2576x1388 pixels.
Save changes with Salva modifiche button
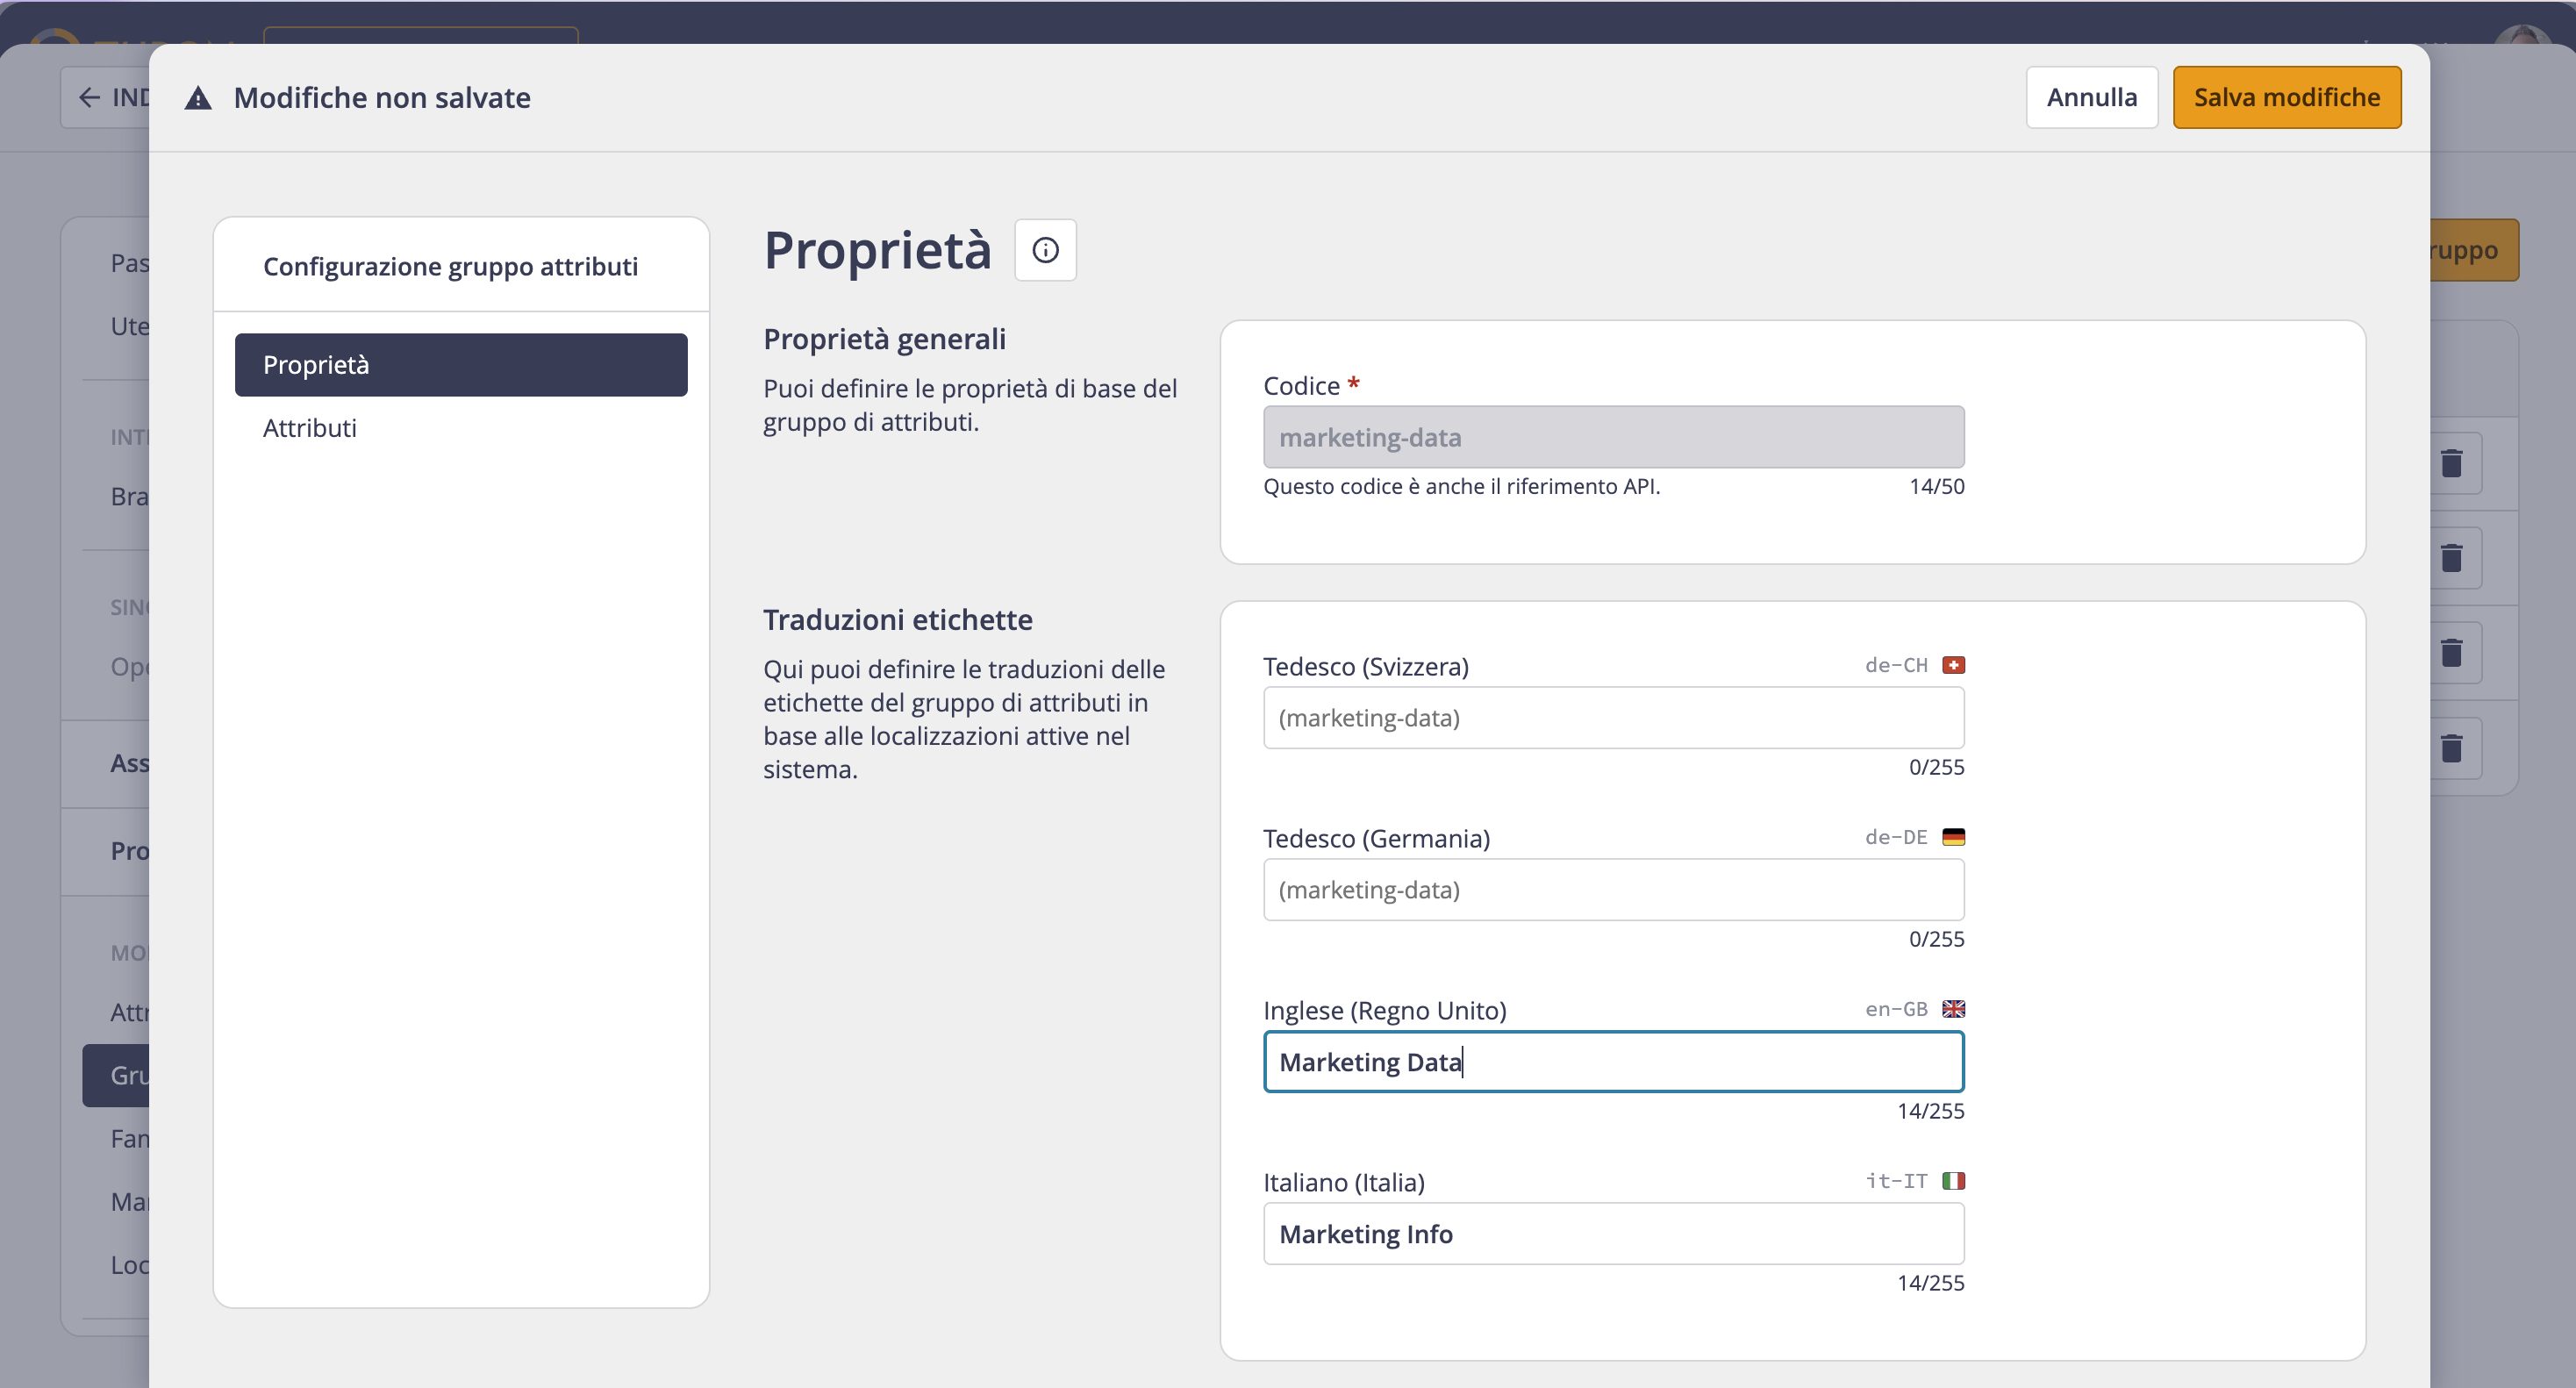(2287, 97)
